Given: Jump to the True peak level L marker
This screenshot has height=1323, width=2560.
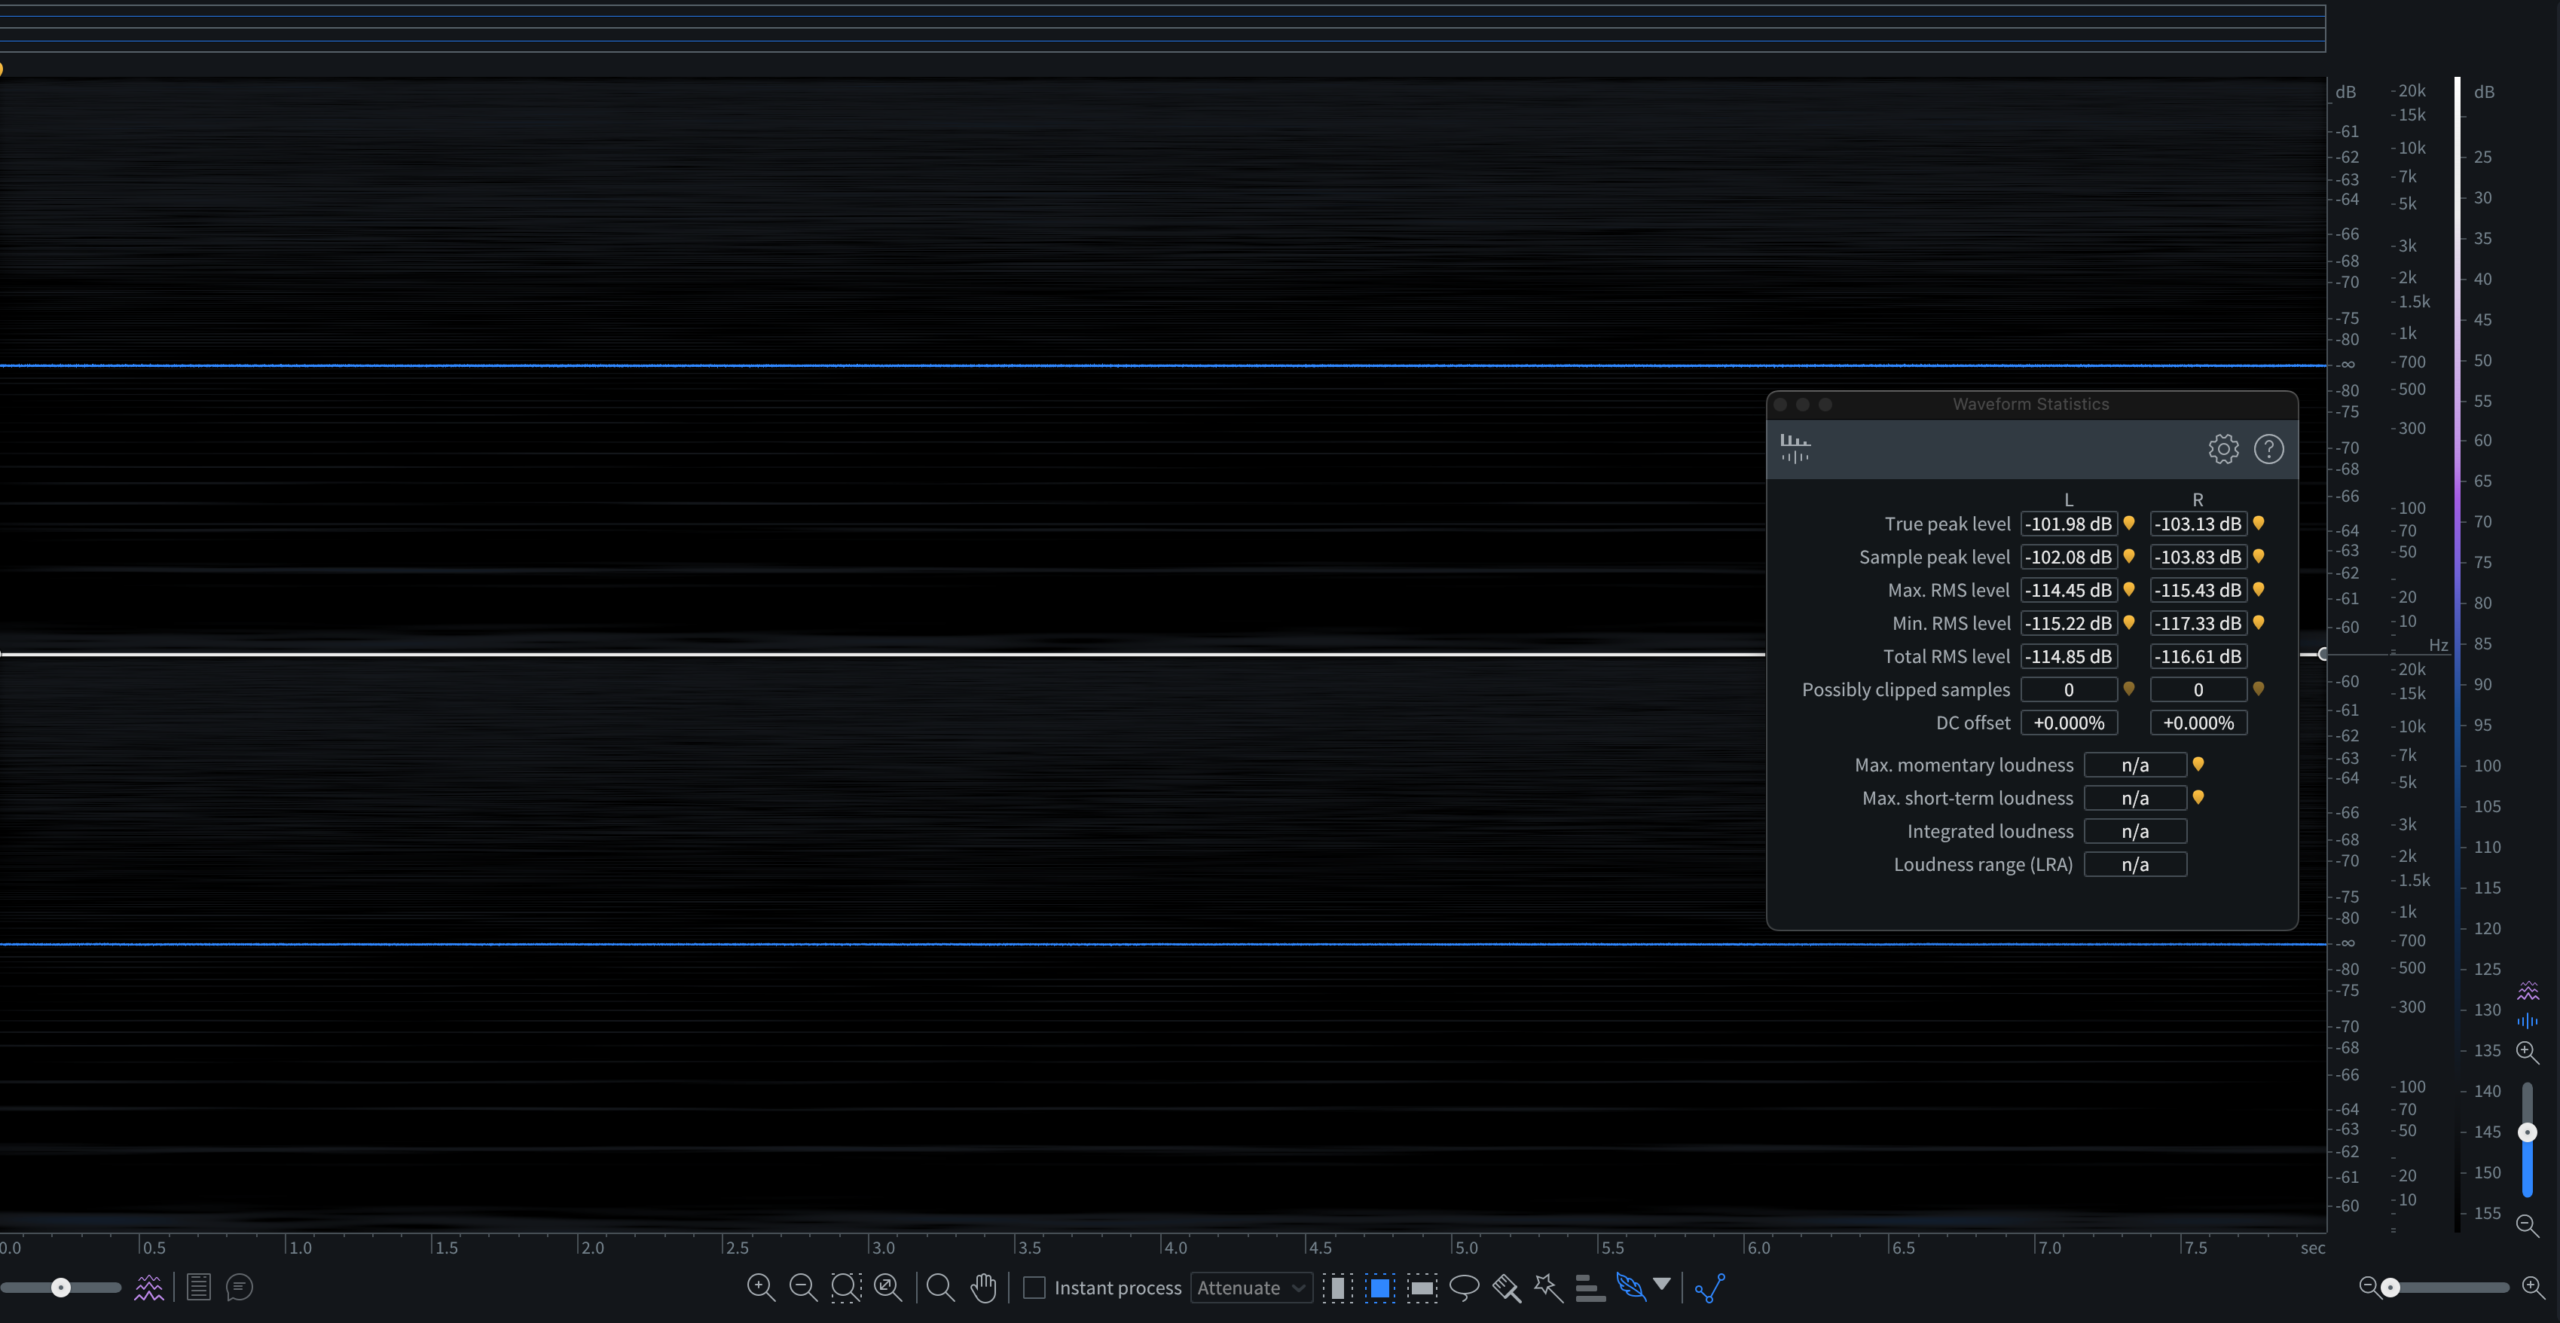Looking at the screenshot, I should 2129,523.
